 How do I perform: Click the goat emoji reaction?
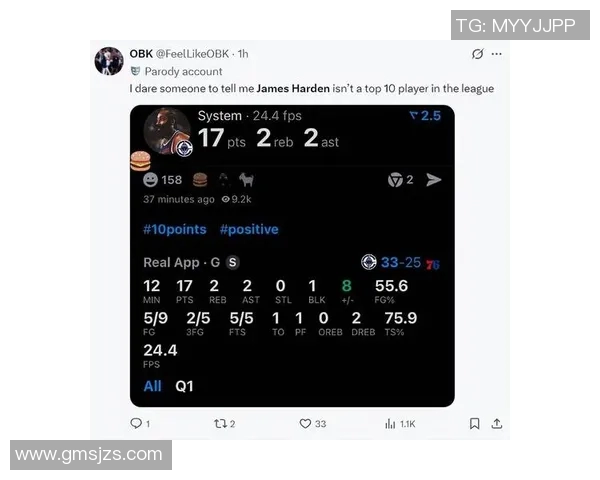click(x=247, y=180)
